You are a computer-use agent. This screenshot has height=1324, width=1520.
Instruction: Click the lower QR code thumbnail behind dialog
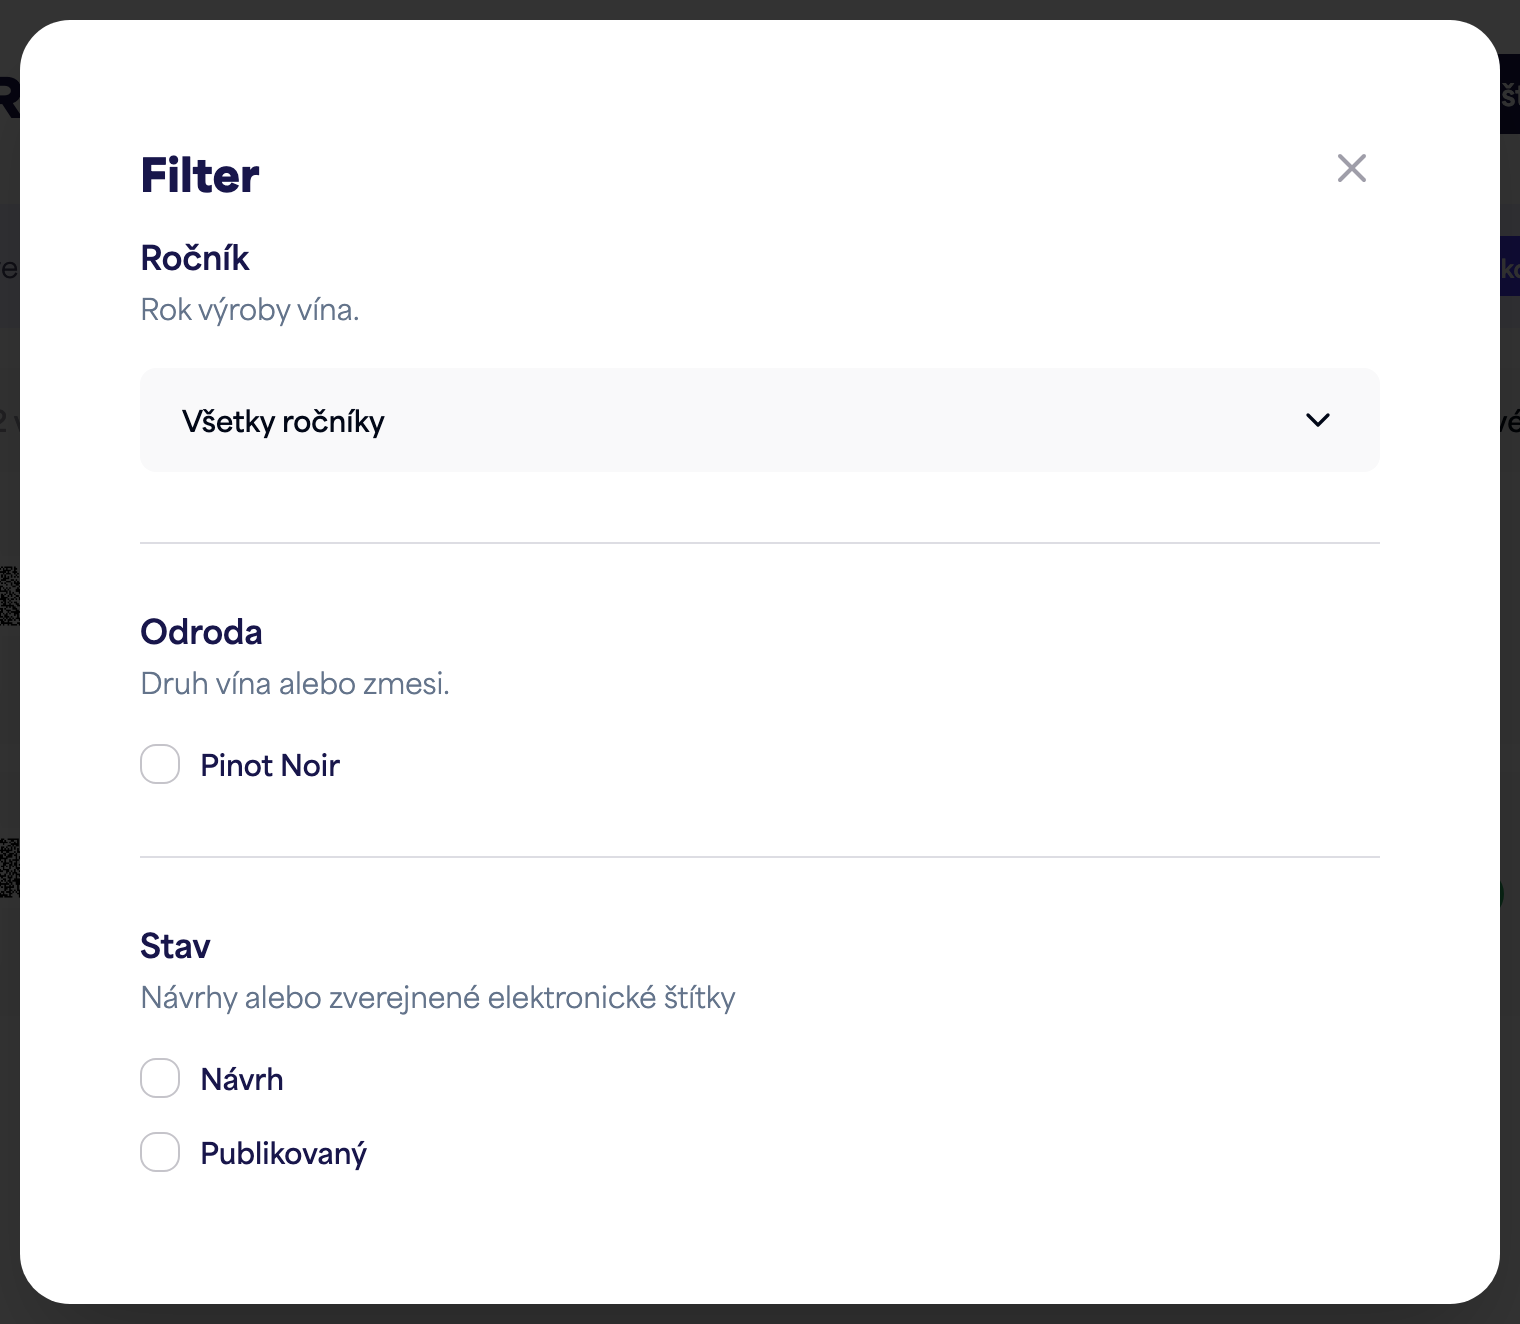9,867
